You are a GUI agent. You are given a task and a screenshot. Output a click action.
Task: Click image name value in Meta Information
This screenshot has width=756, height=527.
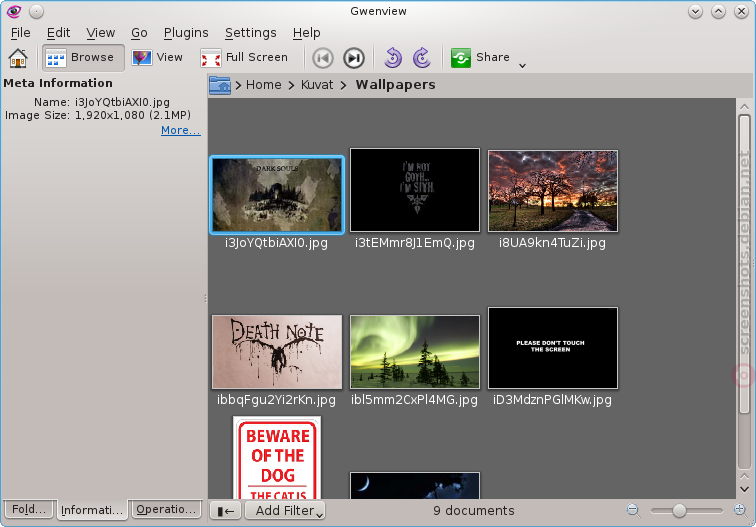pos(122,102)
